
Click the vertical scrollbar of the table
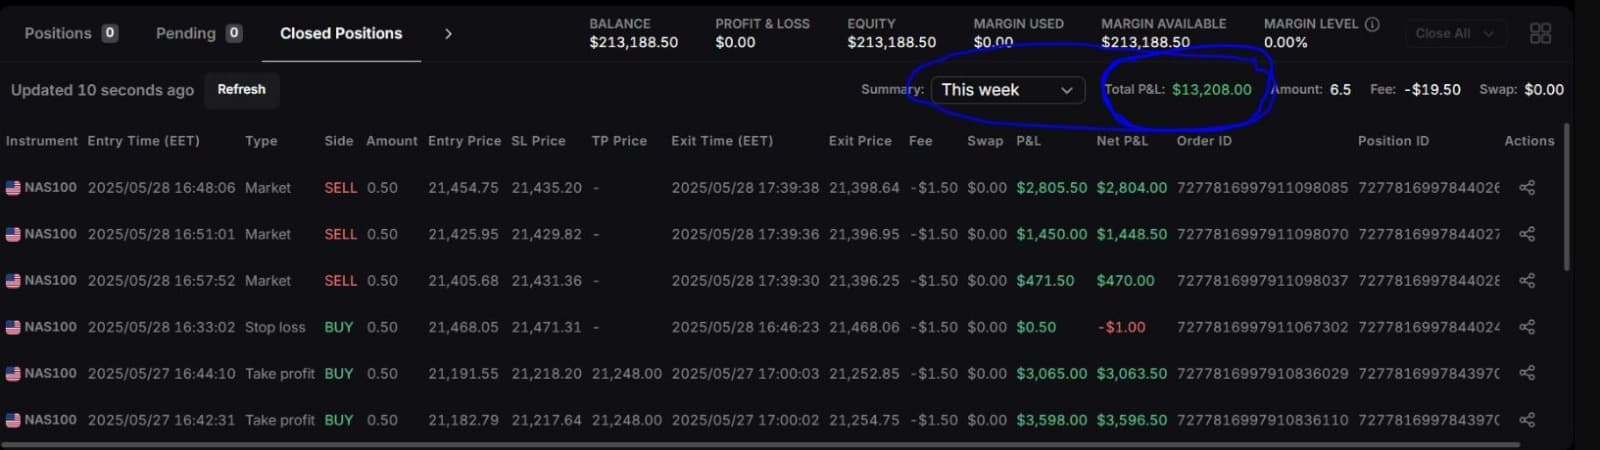(1566, 200)
